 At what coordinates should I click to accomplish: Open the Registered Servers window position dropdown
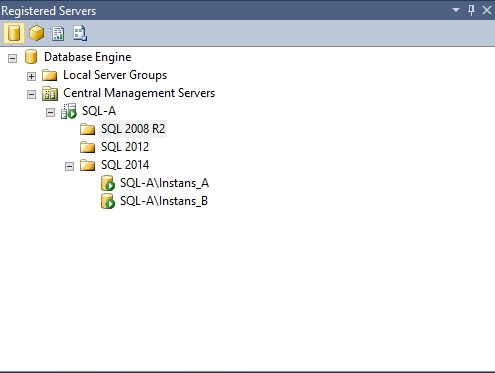(x=456, y=10)
